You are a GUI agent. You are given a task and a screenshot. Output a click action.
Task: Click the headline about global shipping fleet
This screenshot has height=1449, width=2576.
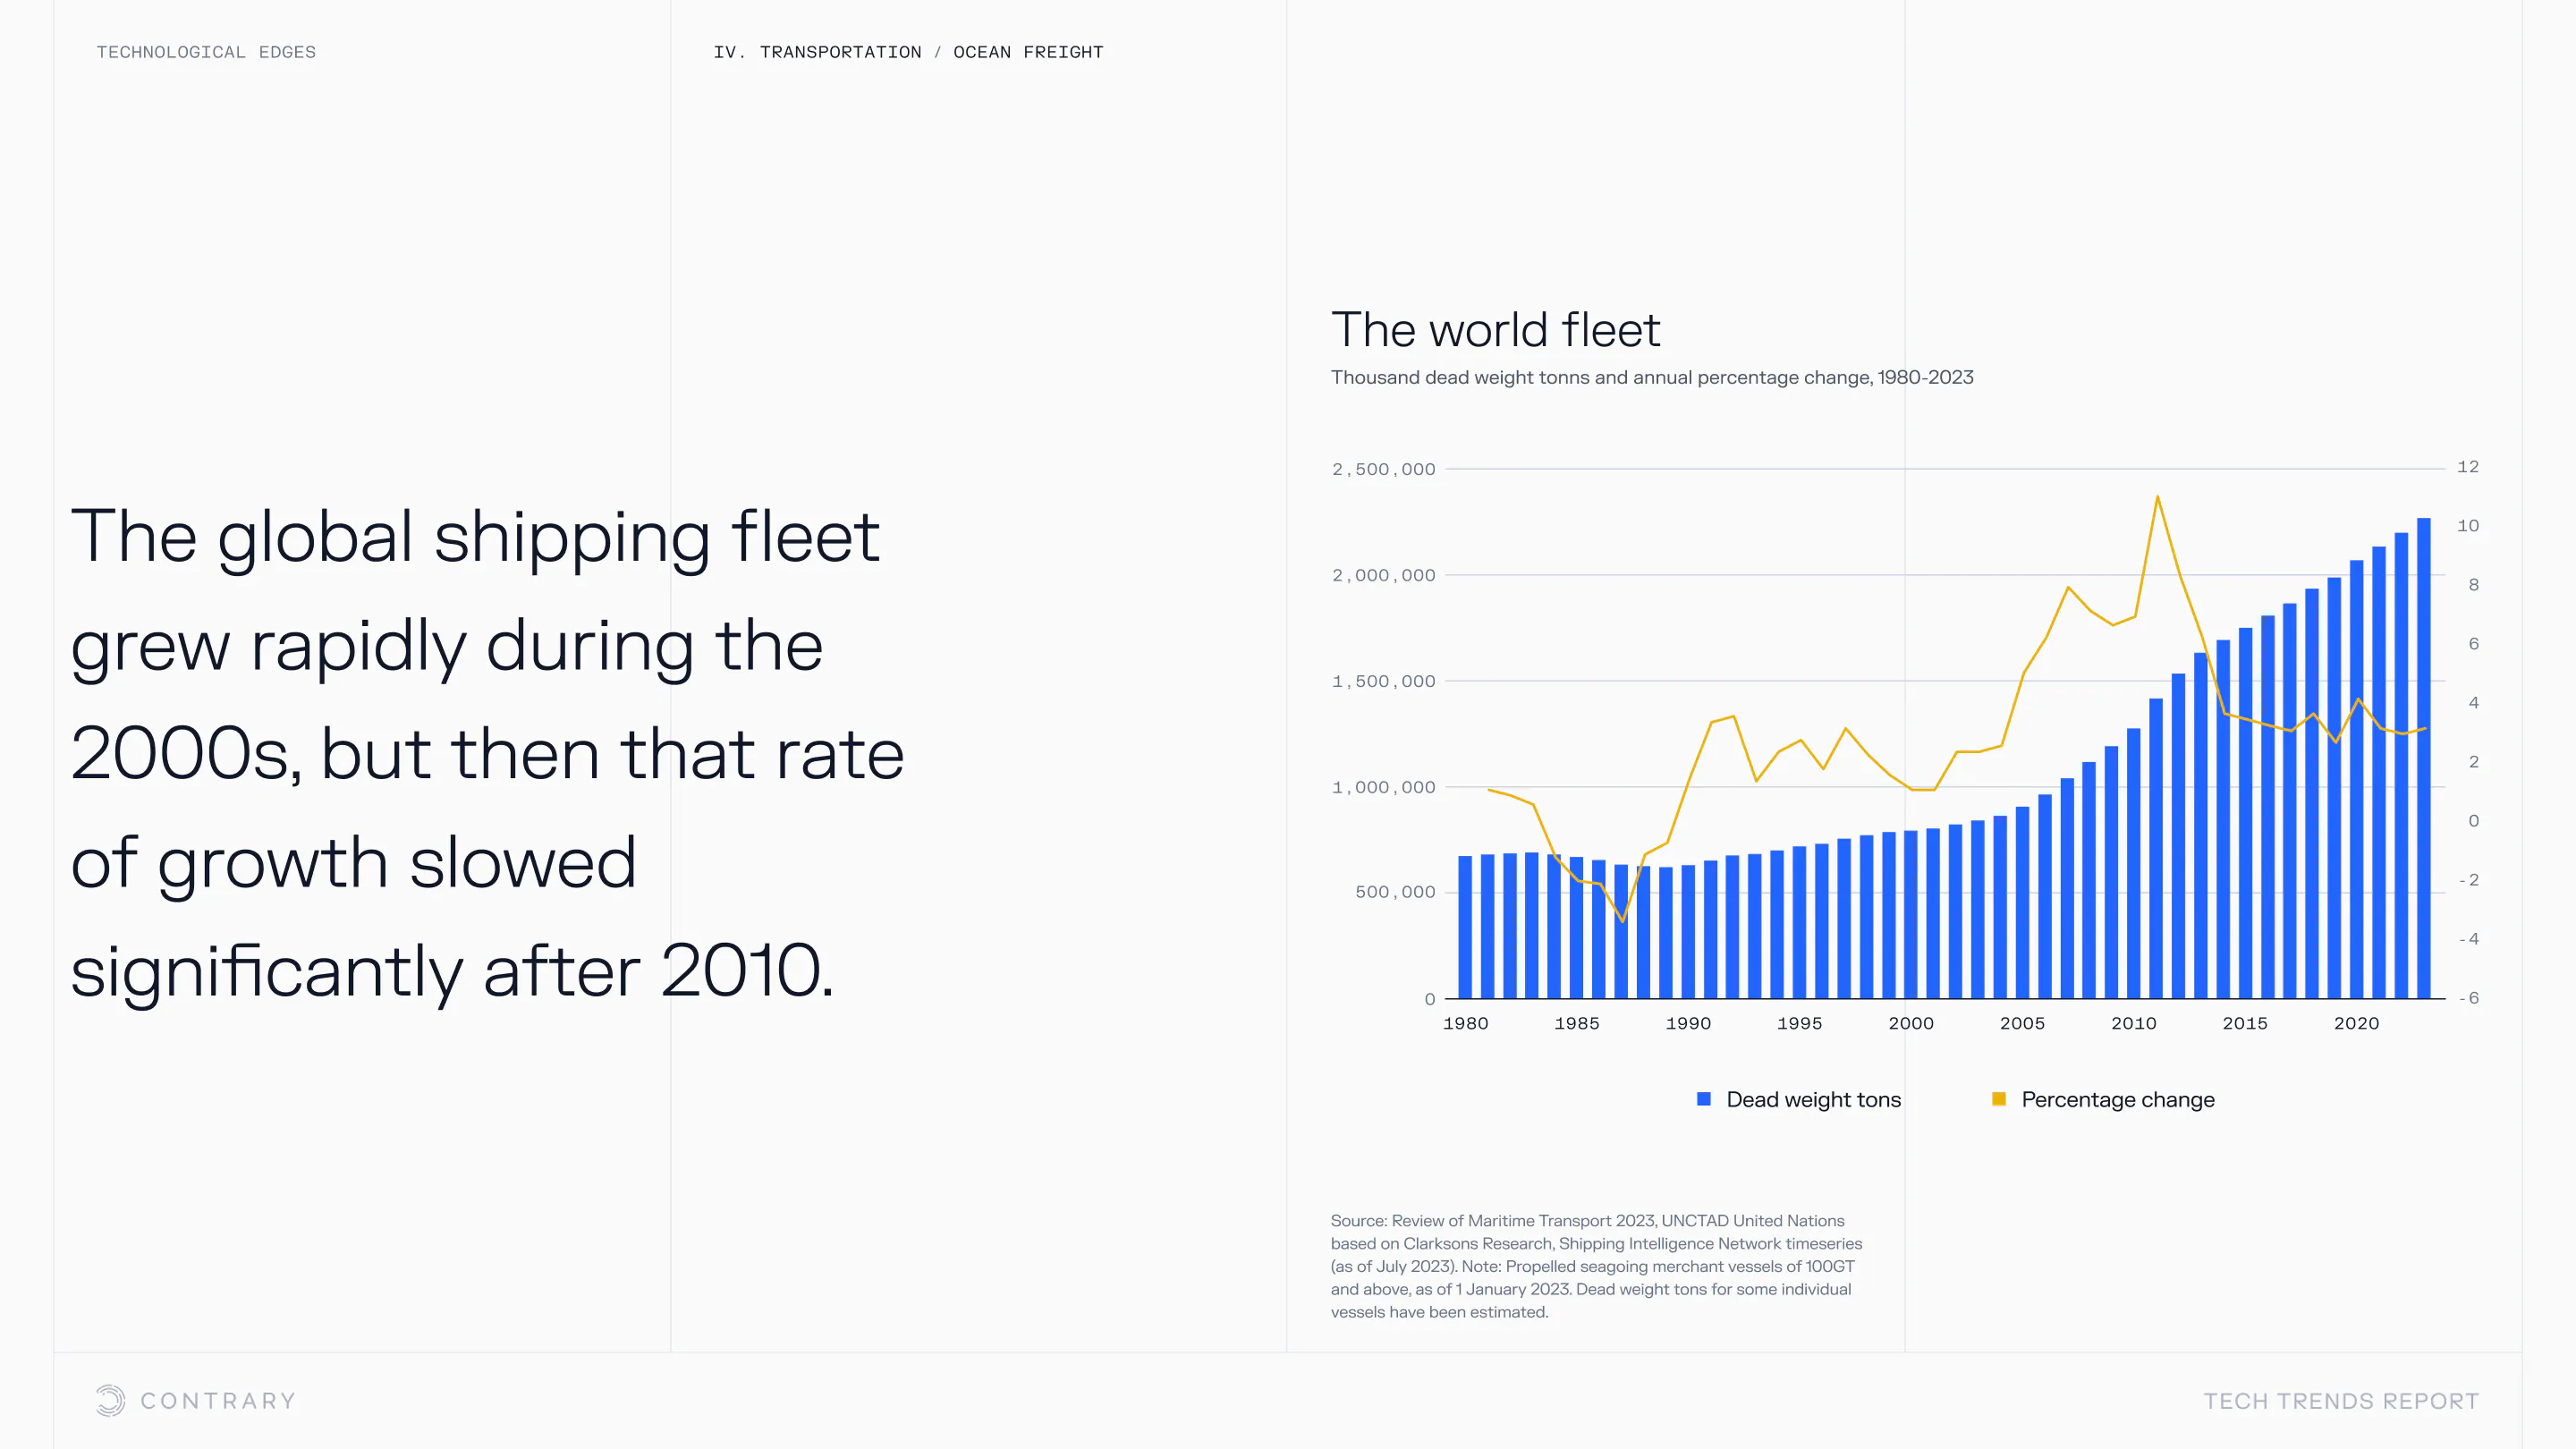[487, 753]
